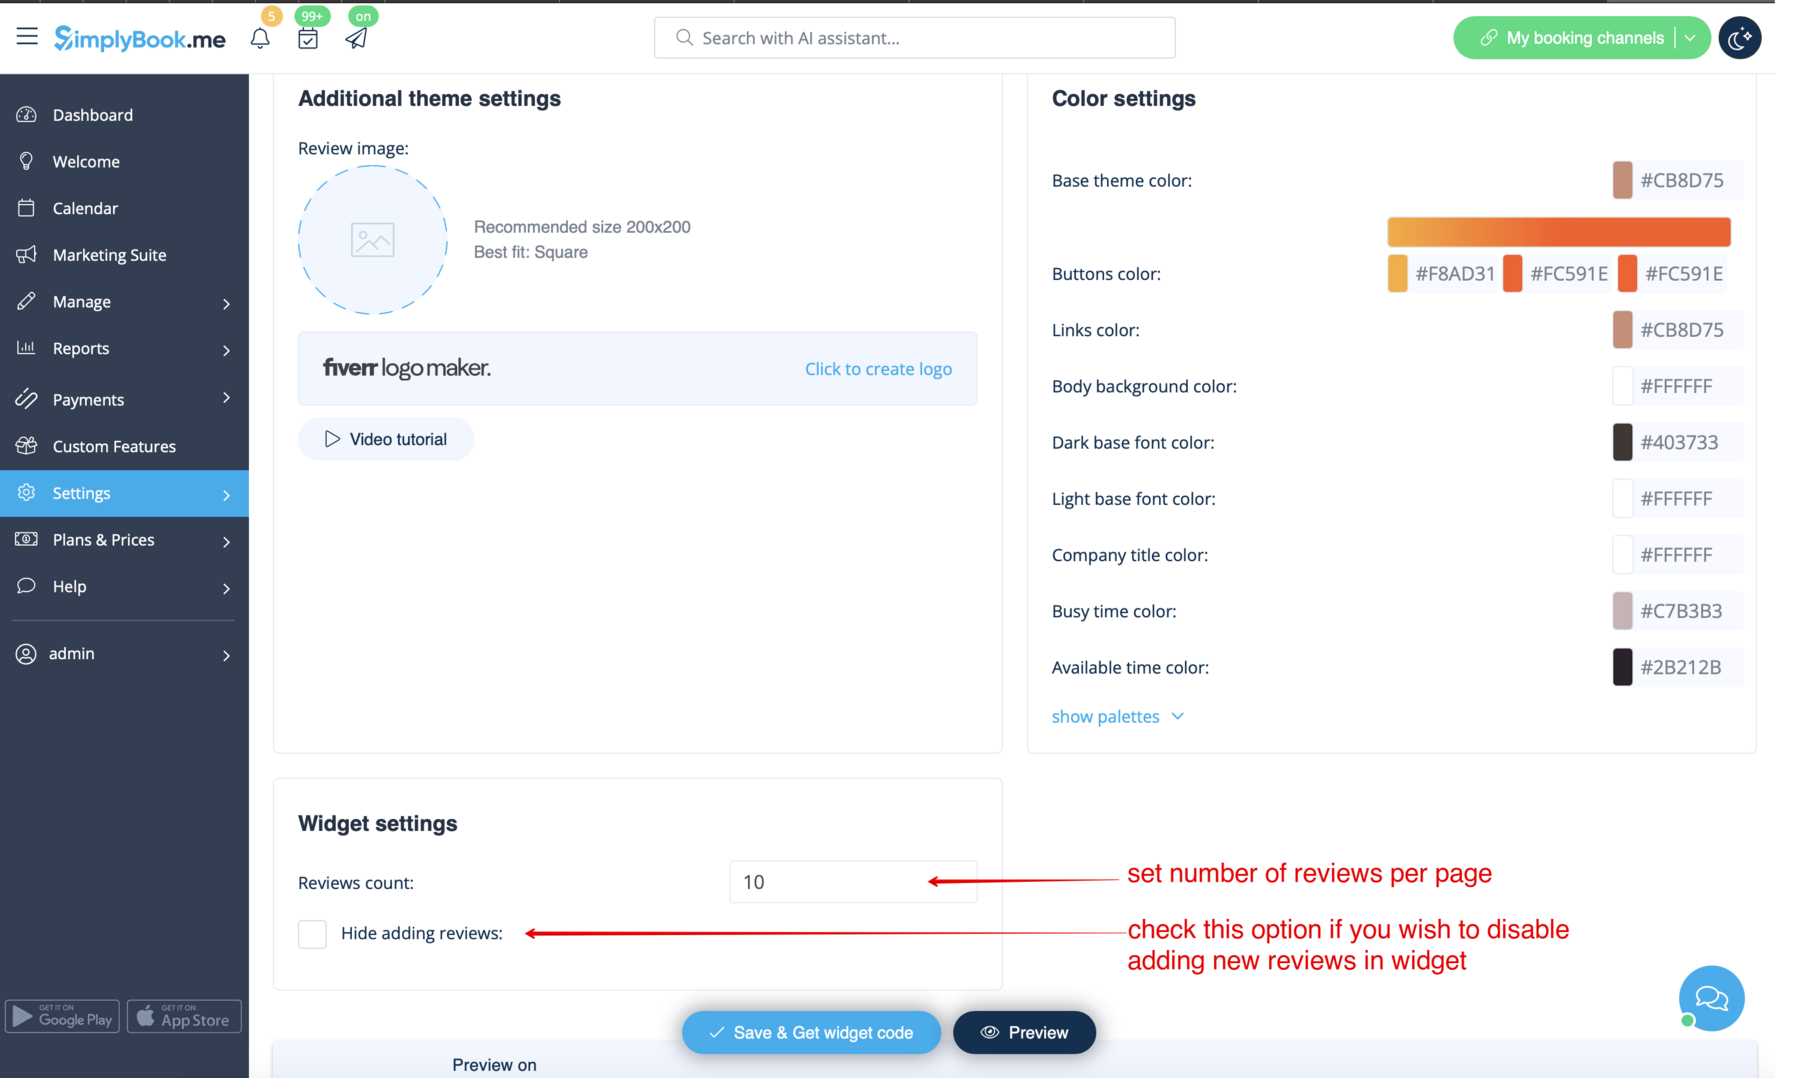Pick the Base theme color swatch
This screenshot has height=1078, width=1800.
click(1622, 180)
